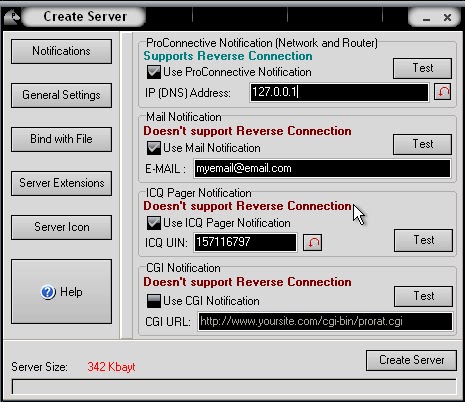Uncheck Use Mail Notification
The image size is (465, 402).
coord(154,148)
